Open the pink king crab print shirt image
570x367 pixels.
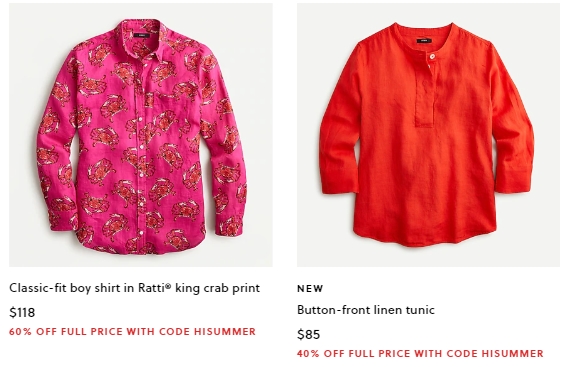141,135
